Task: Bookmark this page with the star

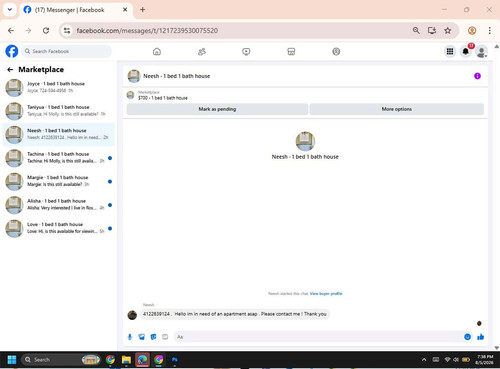Action: (x=448, y=31)
